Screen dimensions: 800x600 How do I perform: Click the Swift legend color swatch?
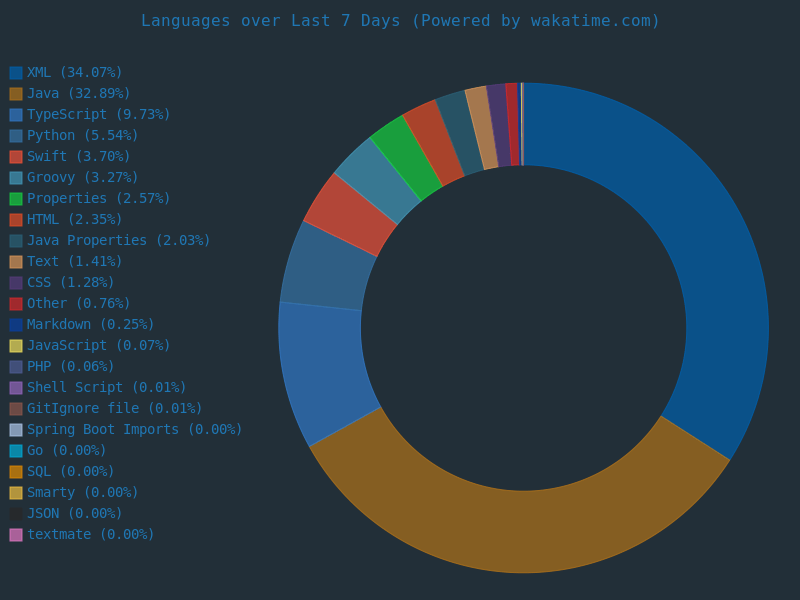click(16, 157)
